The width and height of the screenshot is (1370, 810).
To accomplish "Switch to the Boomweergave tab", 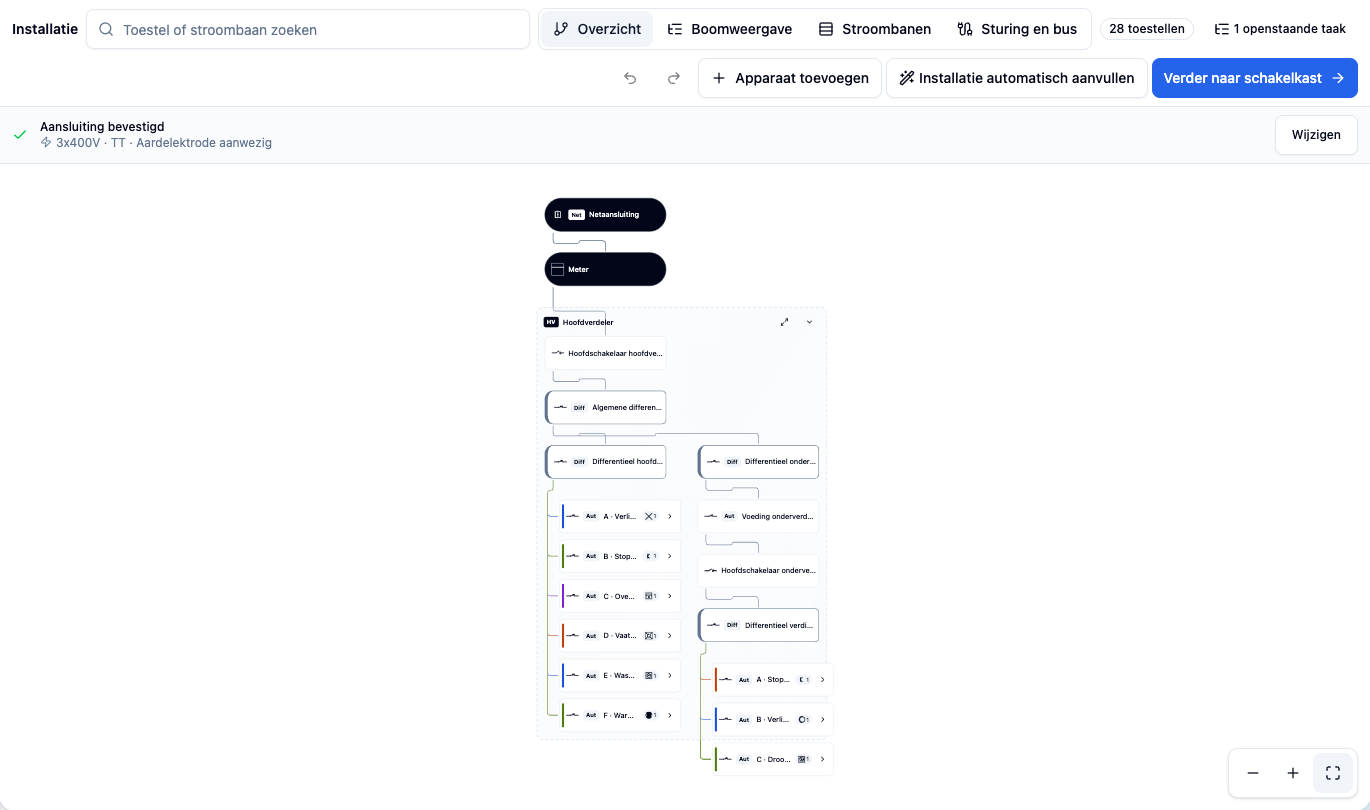I will click(x=730, y=29).
